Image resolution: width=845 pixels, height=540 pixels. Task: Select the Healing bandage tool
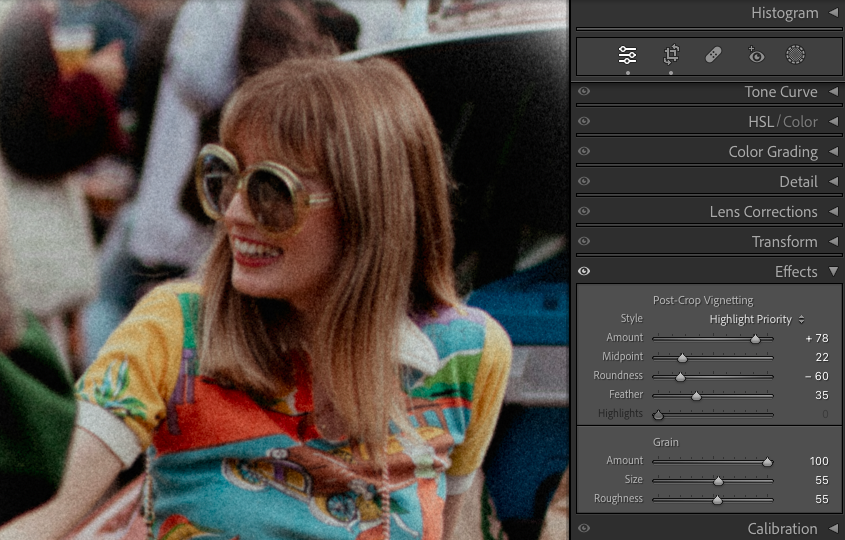[713, 55]
